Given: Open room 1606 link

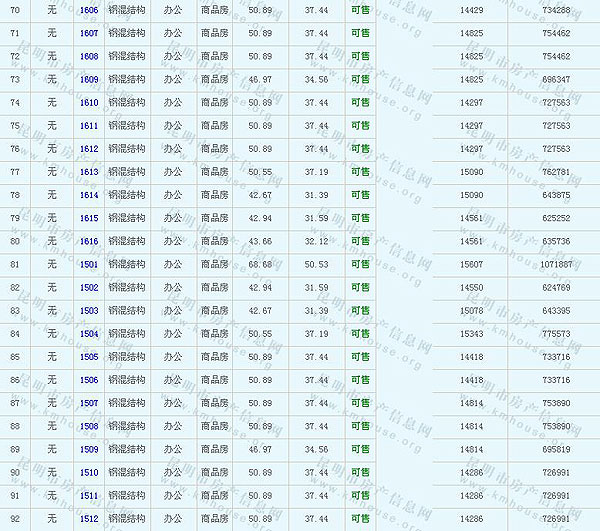Looking at the screenshot, I should (89, 10).
